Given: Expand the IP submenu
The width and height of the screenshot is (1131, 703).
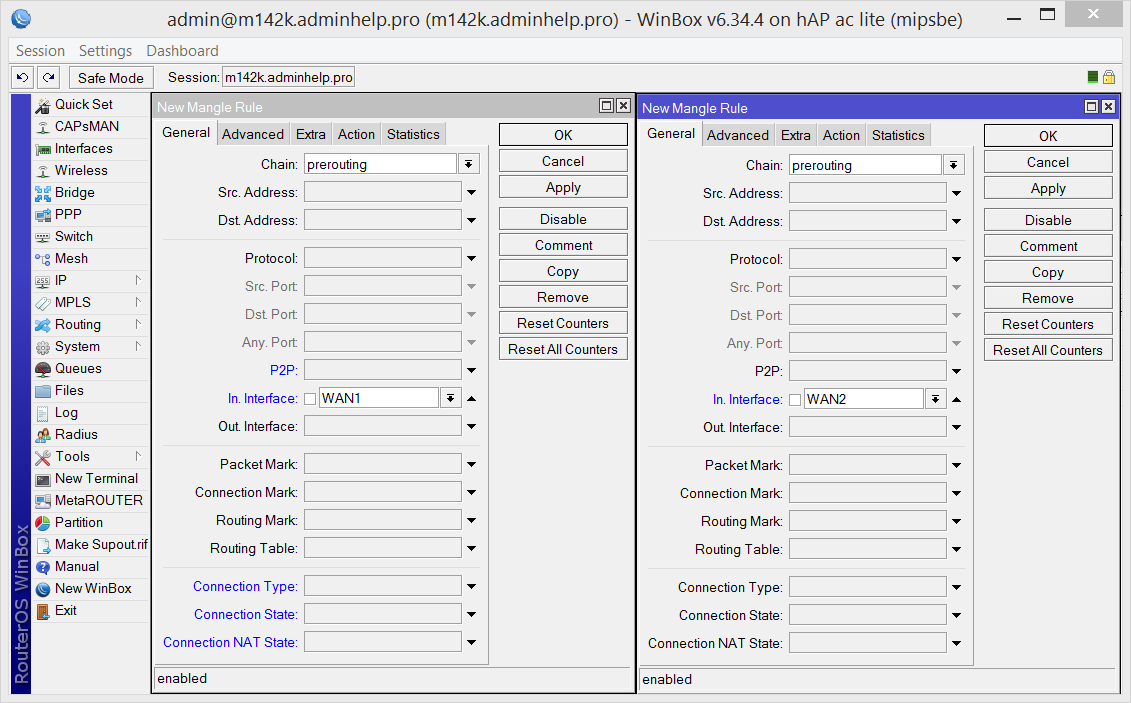Looking at the screenshot, I should click(x=138, y=280).
